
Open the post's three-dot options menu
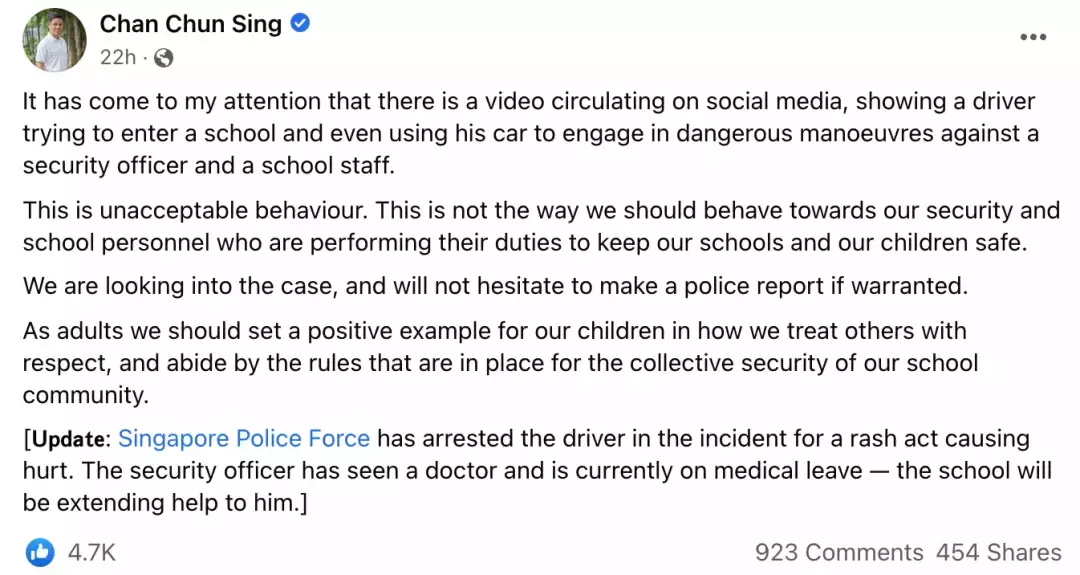[x=1032, y=38]
